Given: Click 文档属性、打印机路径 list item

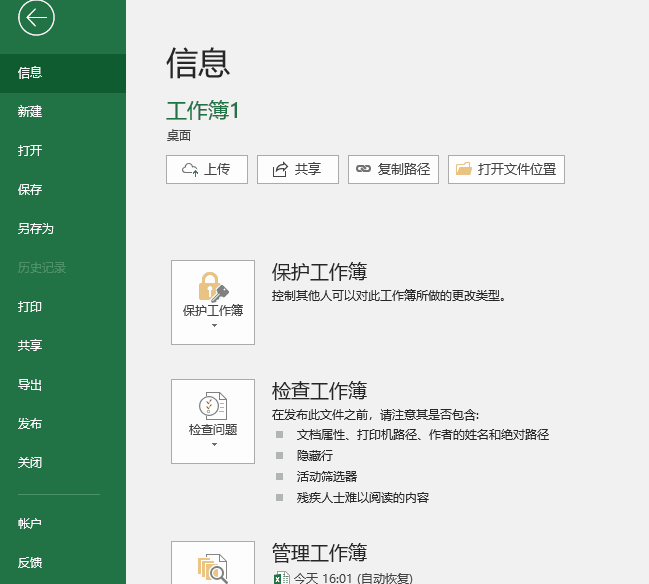Looking at the screenshot, I should (423, 435).
